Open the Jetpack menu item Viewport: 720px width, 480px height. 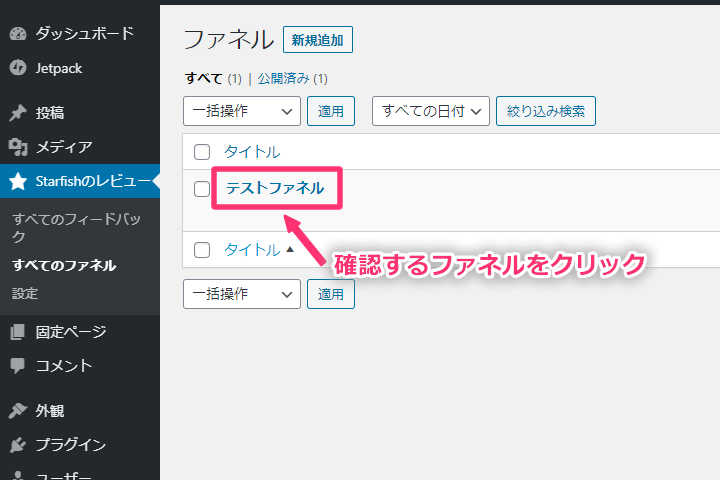(x=80, y=68)
